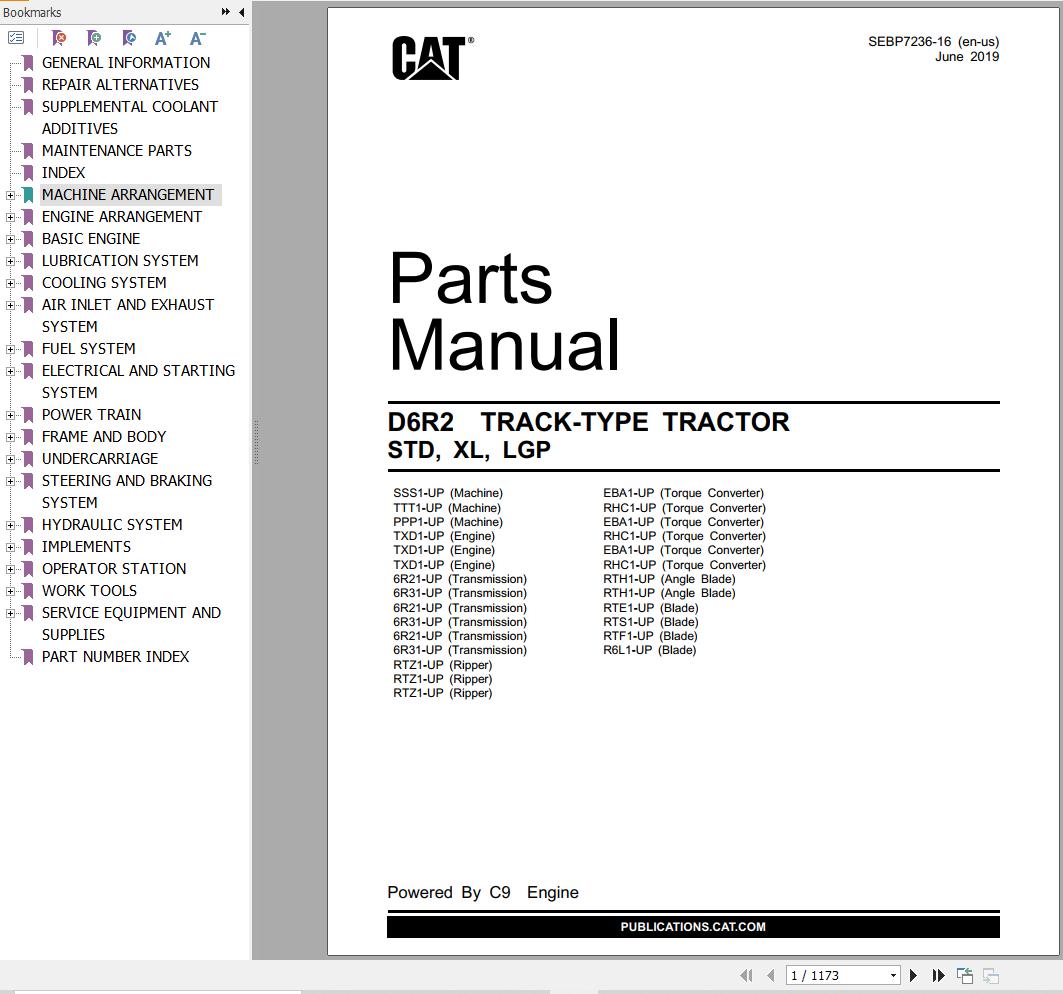Image resolution: width=1063 pixels, height=994 pixels.
Task: Expand the Bookmarks panel with double arrow
Action: [226, 12]
